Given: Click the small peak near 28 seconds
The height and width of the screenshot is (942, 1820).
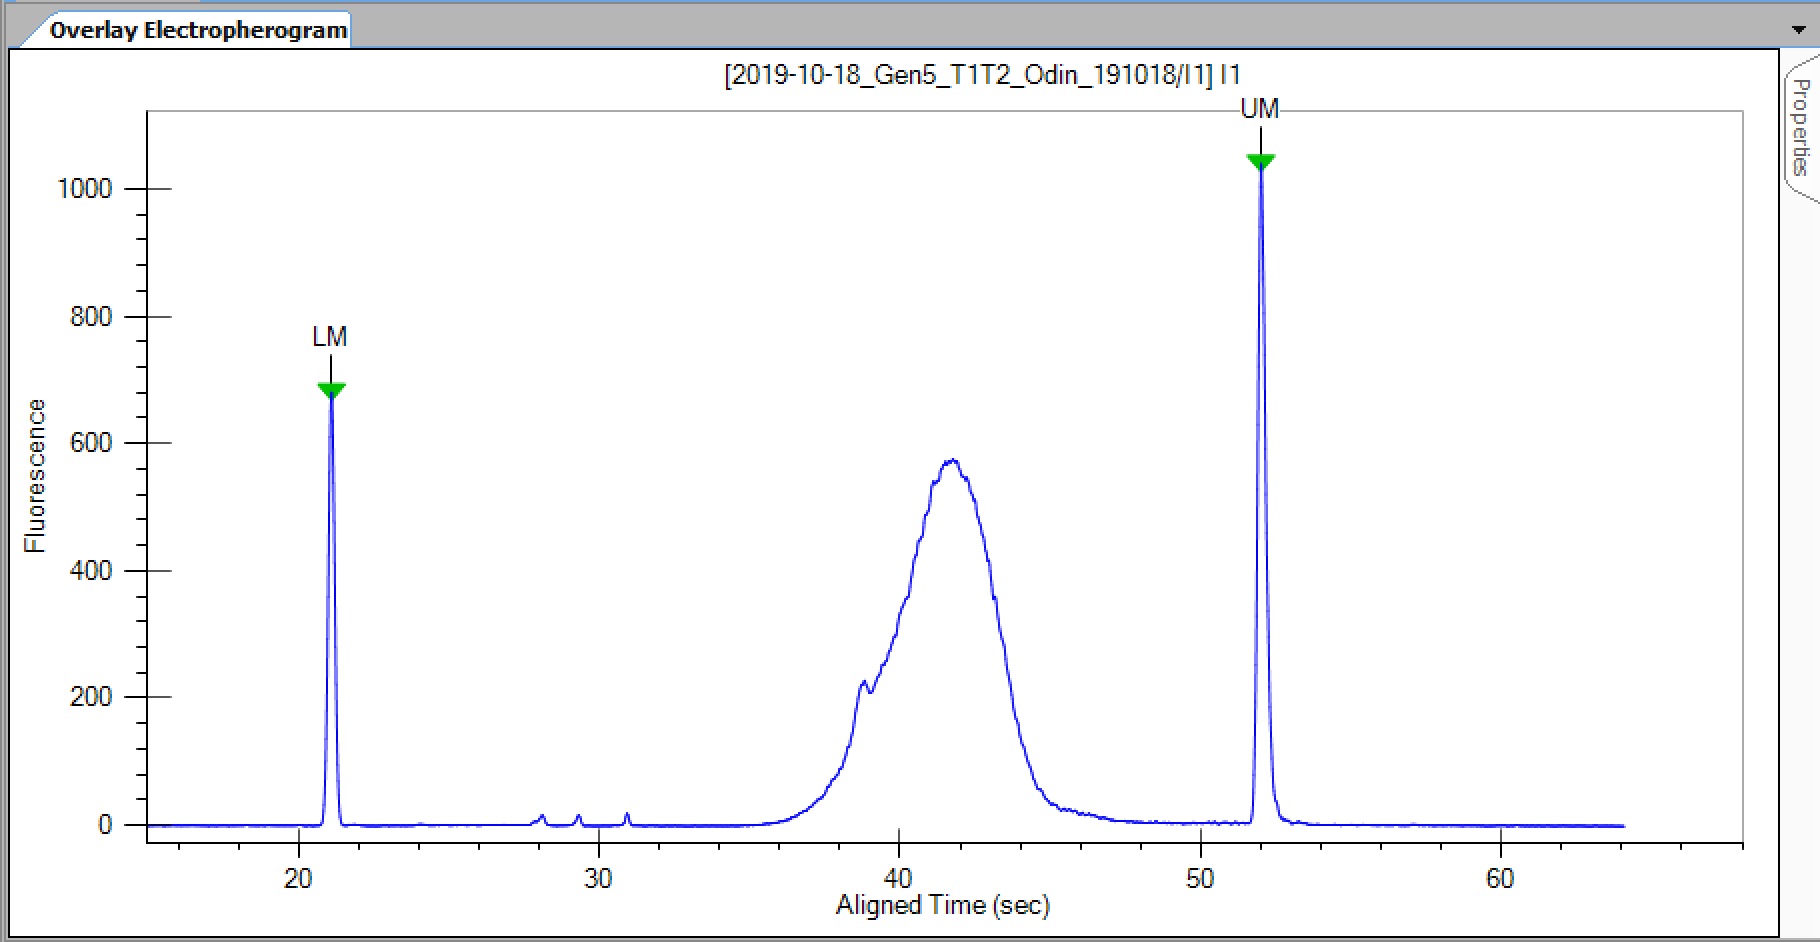Looking at the screenshot, I should click(542, 817).
